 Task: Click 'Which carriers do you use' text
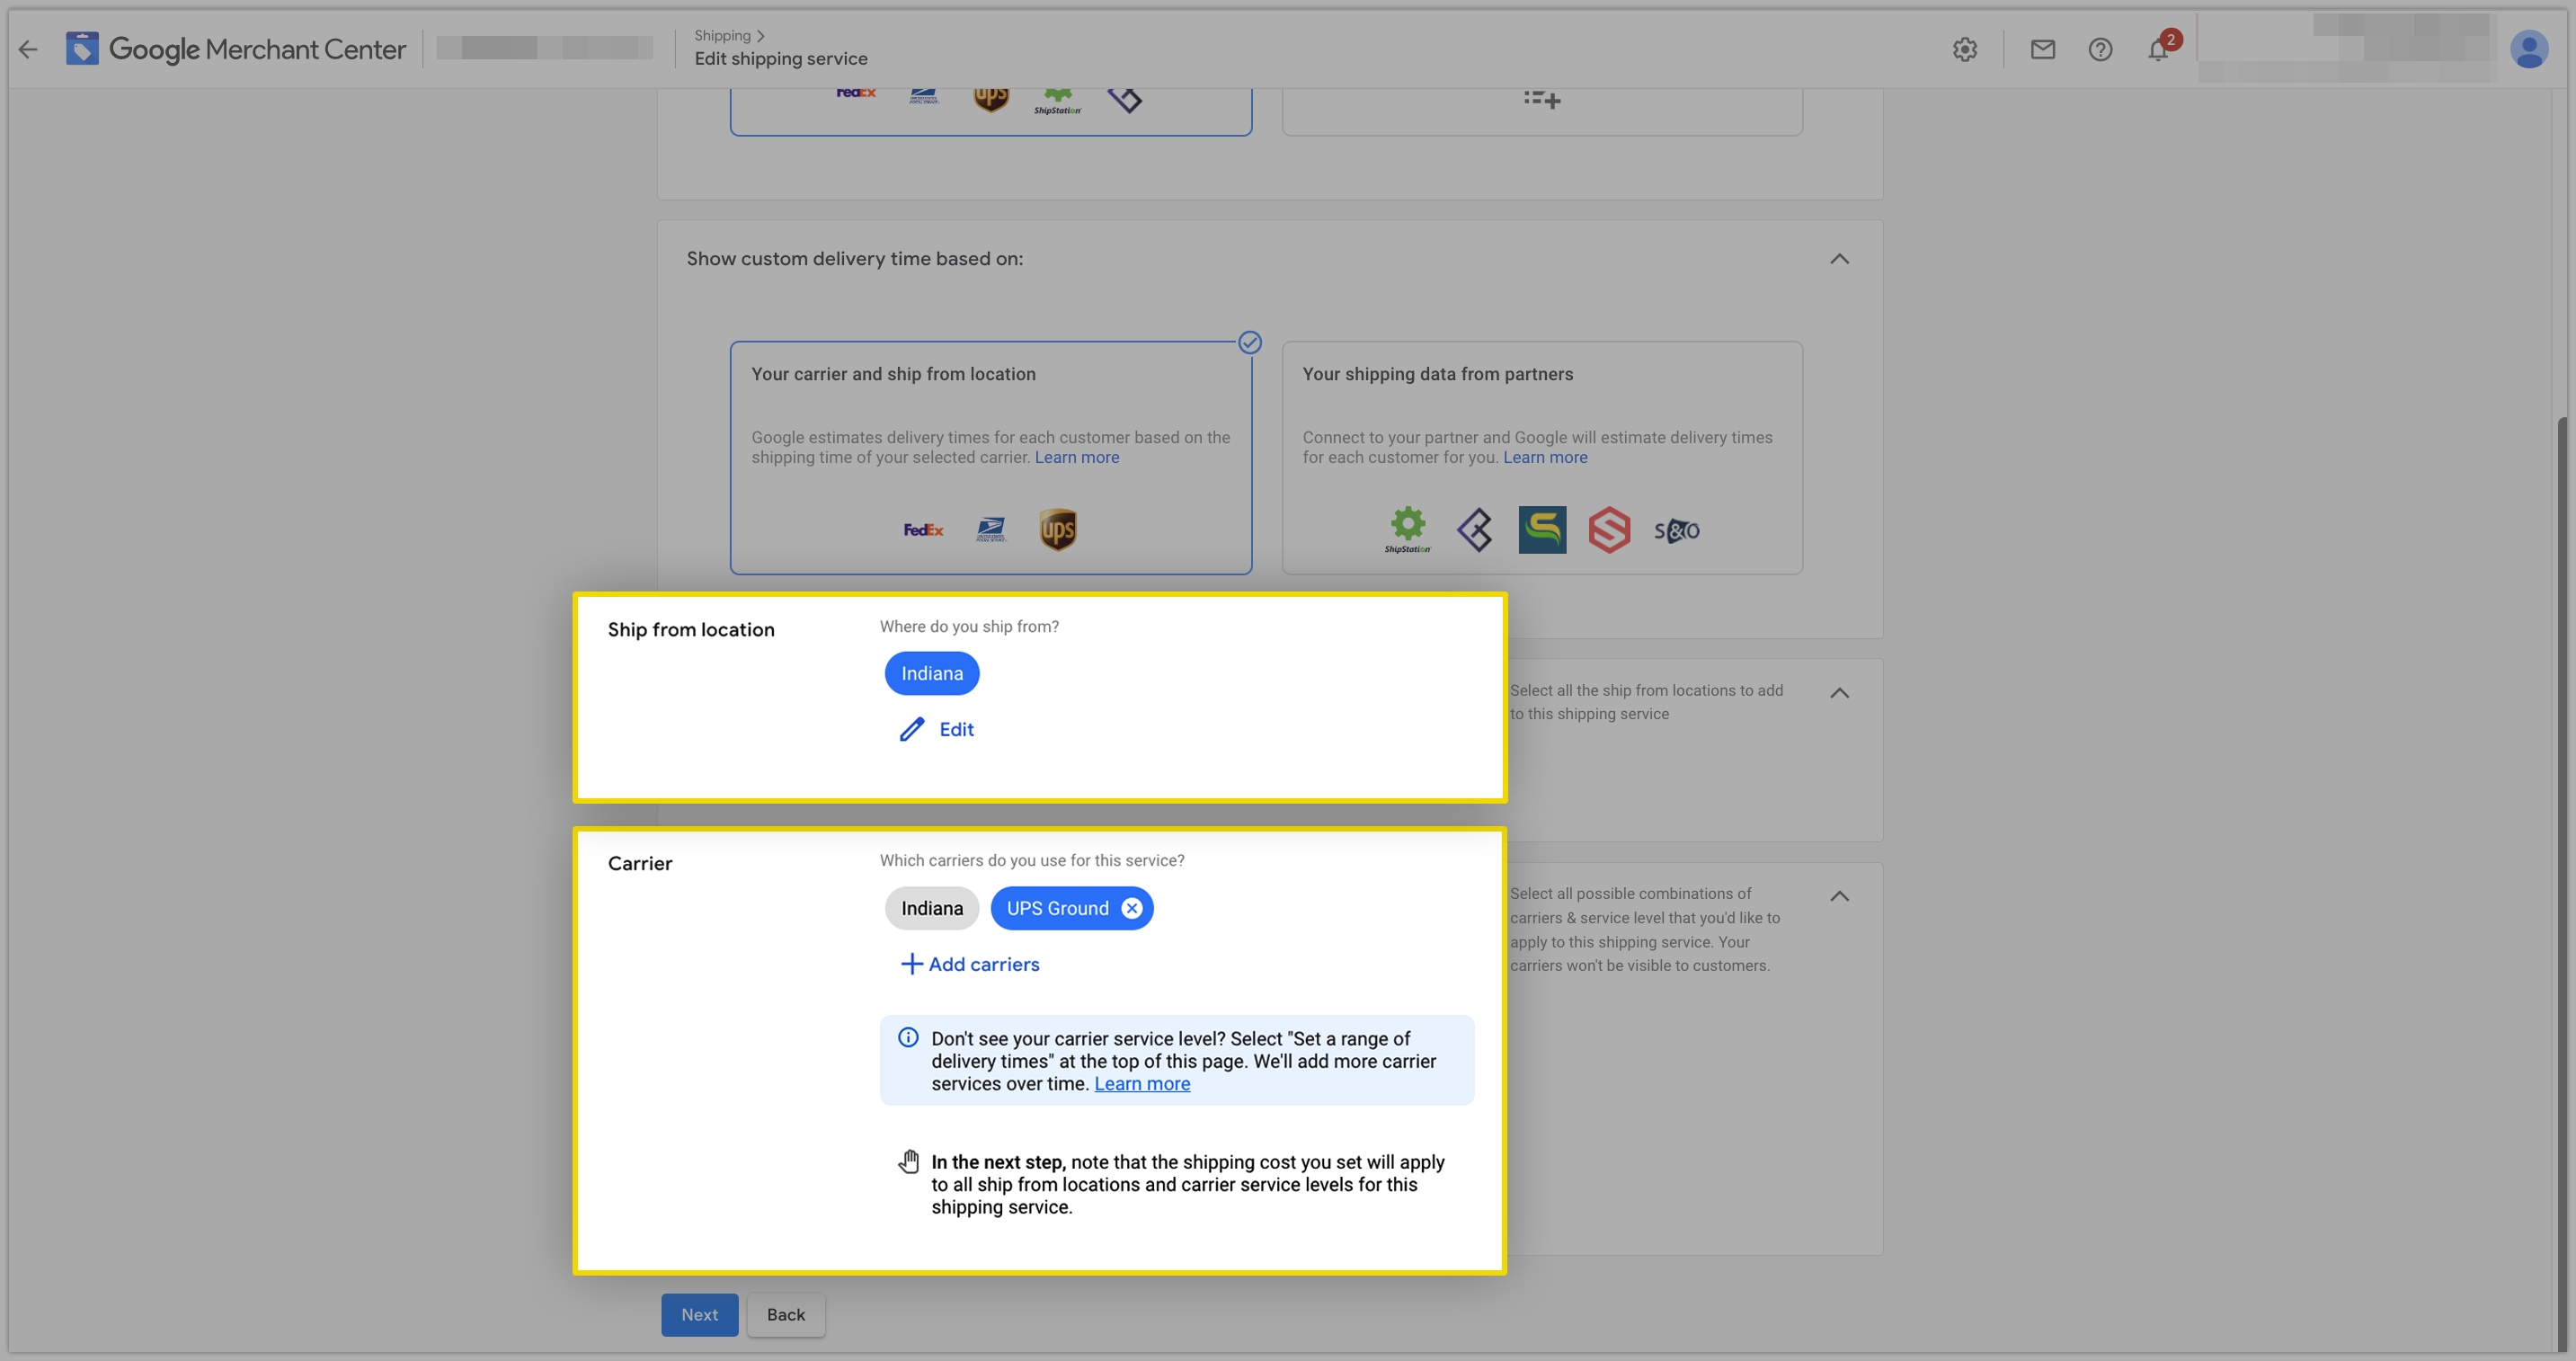(x=1032, y=861)
